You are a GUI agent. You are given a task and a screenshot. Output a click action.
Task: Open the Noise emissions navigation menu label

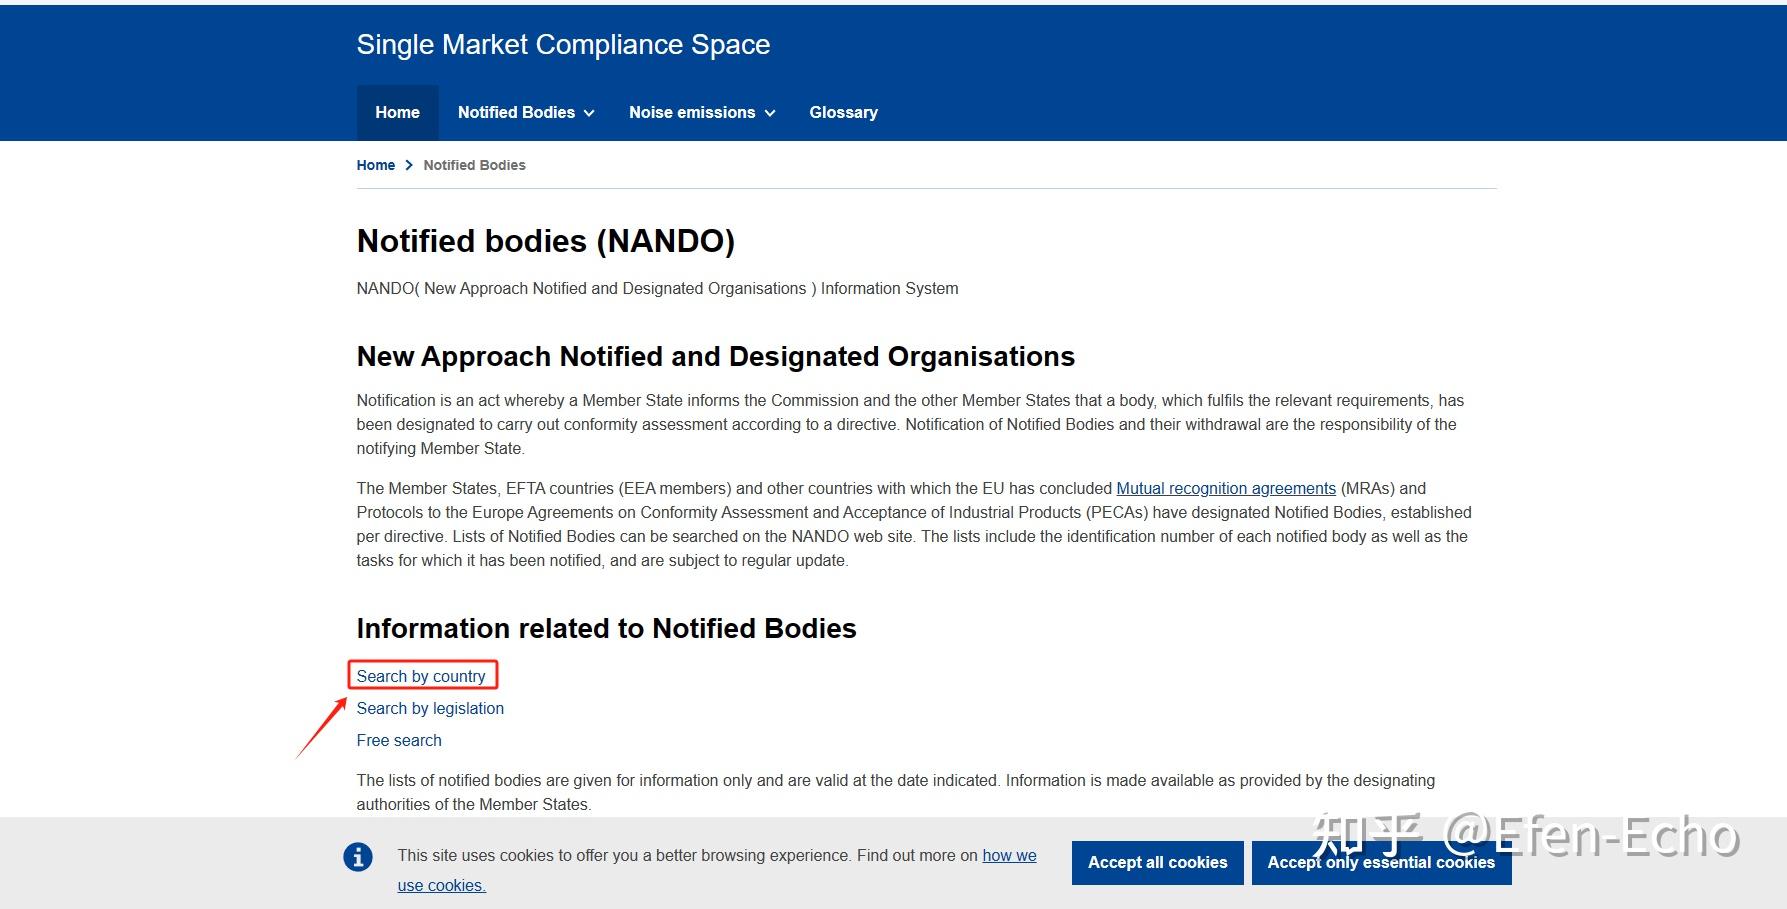pos(692,112)
